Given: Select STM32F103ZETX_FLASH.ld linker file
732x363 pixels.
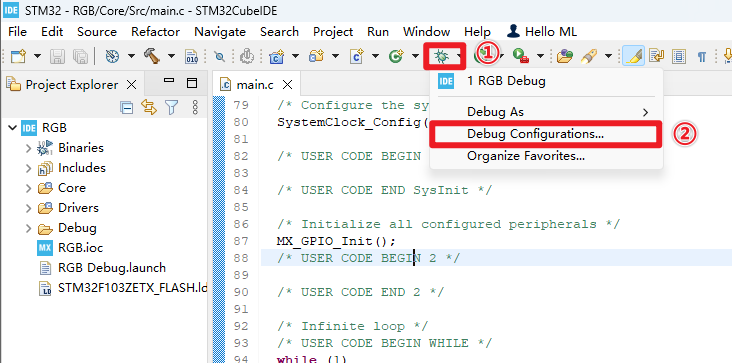Looking at the screenshot, I should 133,288.
